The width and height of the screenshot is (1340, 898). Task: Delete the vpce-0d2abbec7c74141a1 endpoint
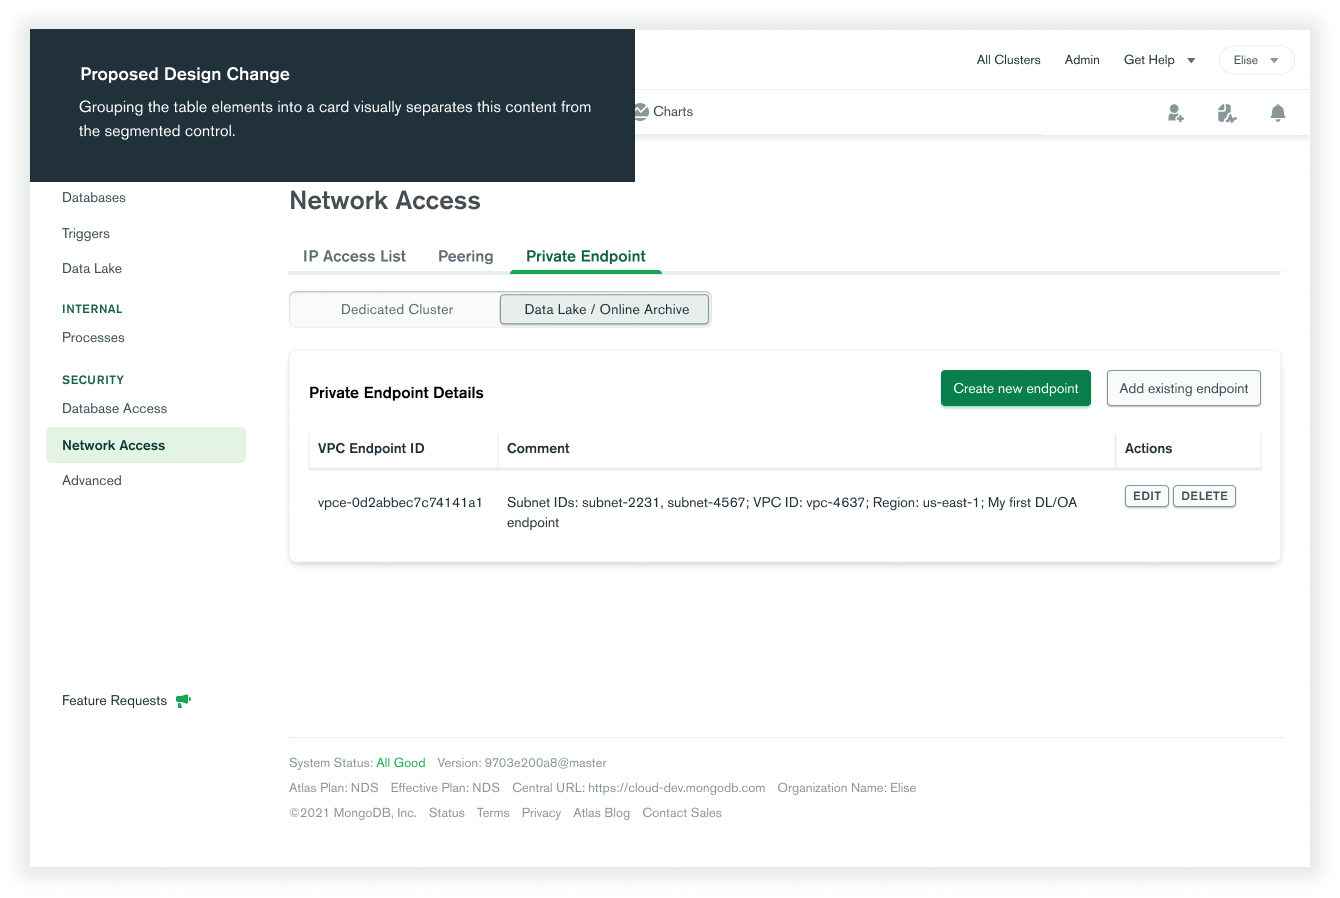click(x=1204, y=496)
